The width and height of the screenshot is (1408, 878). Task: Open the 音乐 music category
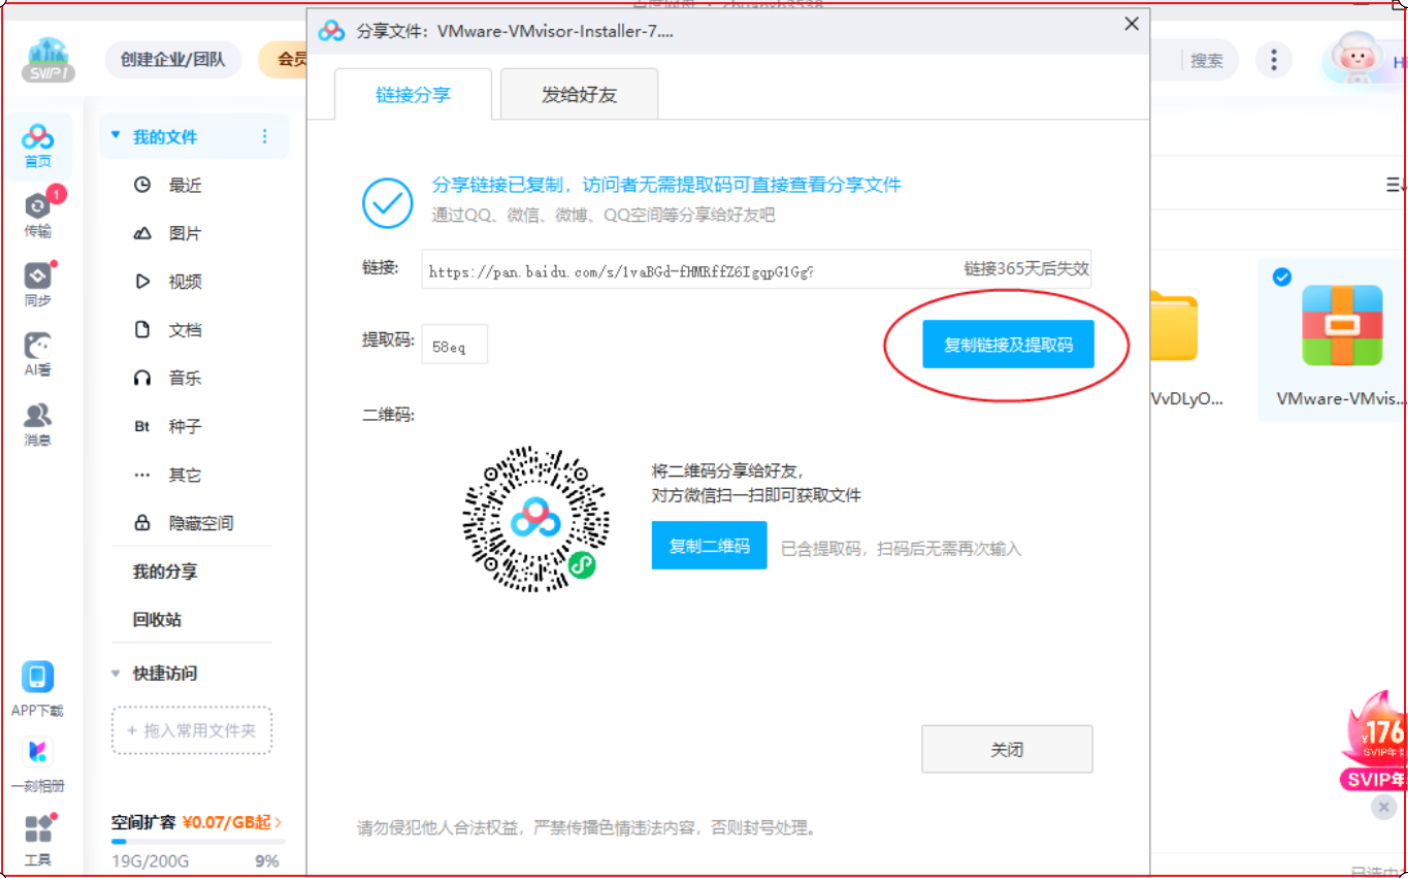(185, 378)
